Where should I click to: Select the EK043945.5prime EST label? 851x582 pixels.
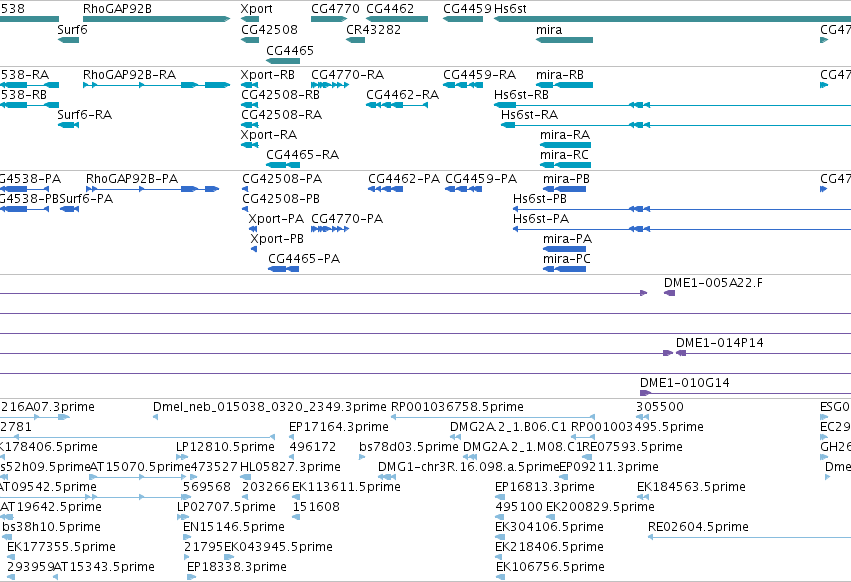pos(278,547)
